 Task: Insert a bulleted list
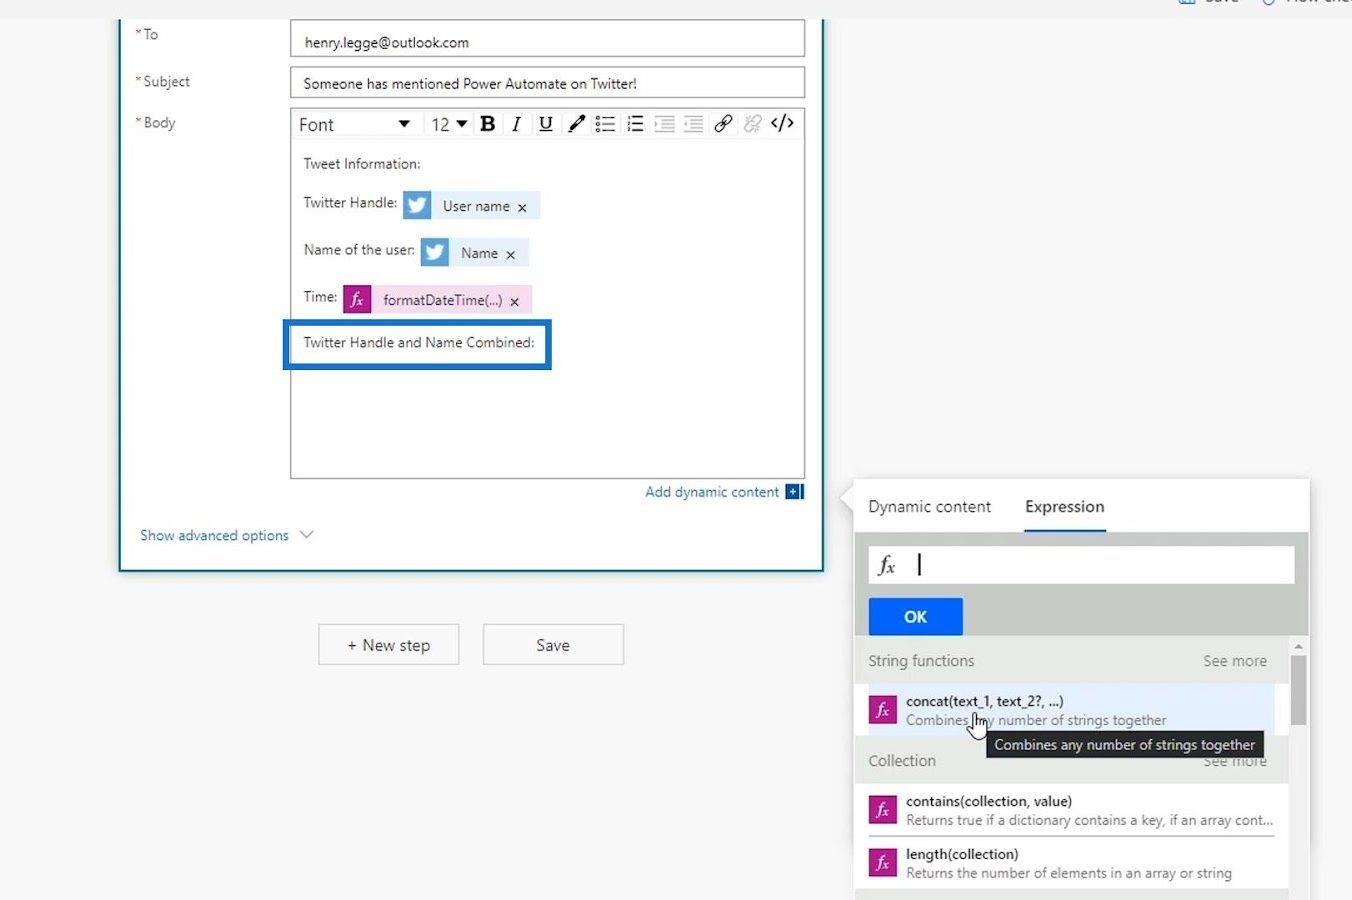pos(605,124)
